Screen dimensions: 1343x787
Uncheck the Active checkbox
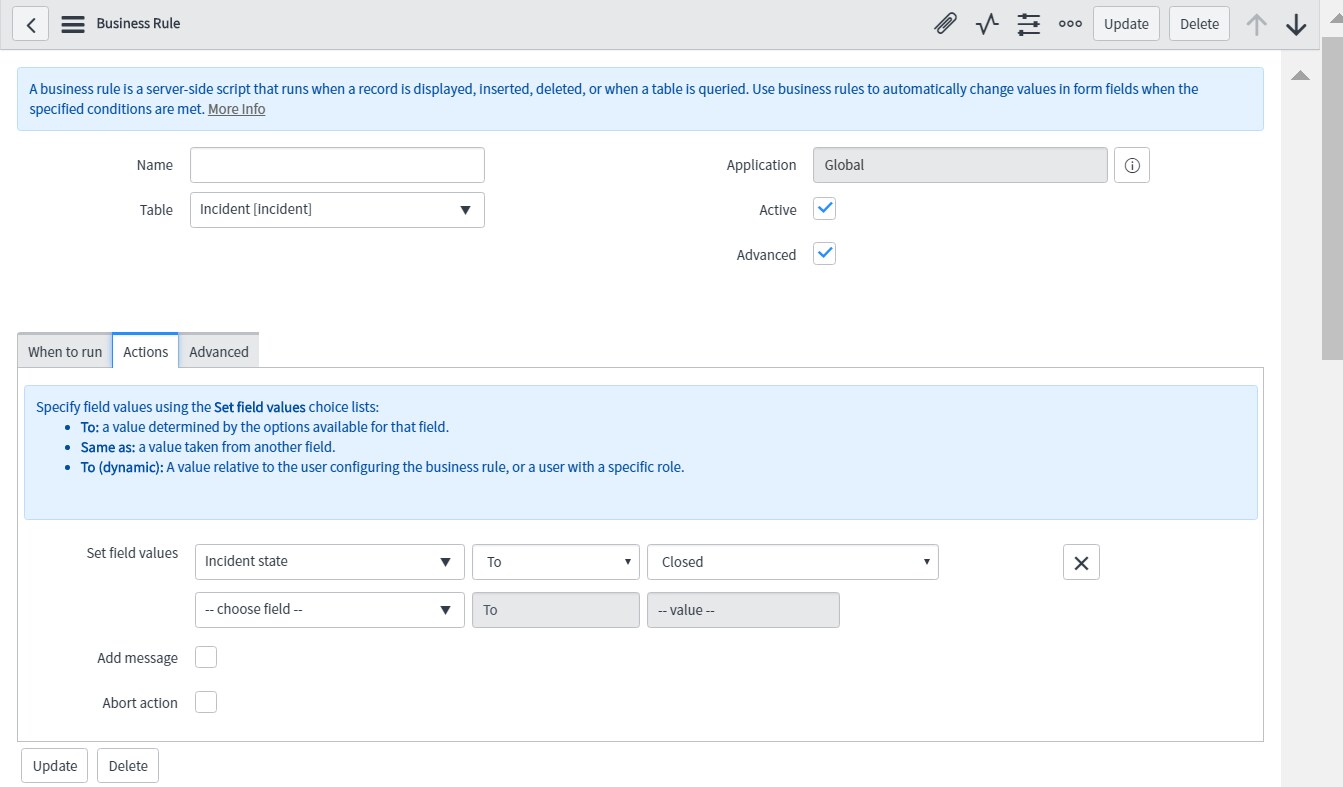pos(825,209)
